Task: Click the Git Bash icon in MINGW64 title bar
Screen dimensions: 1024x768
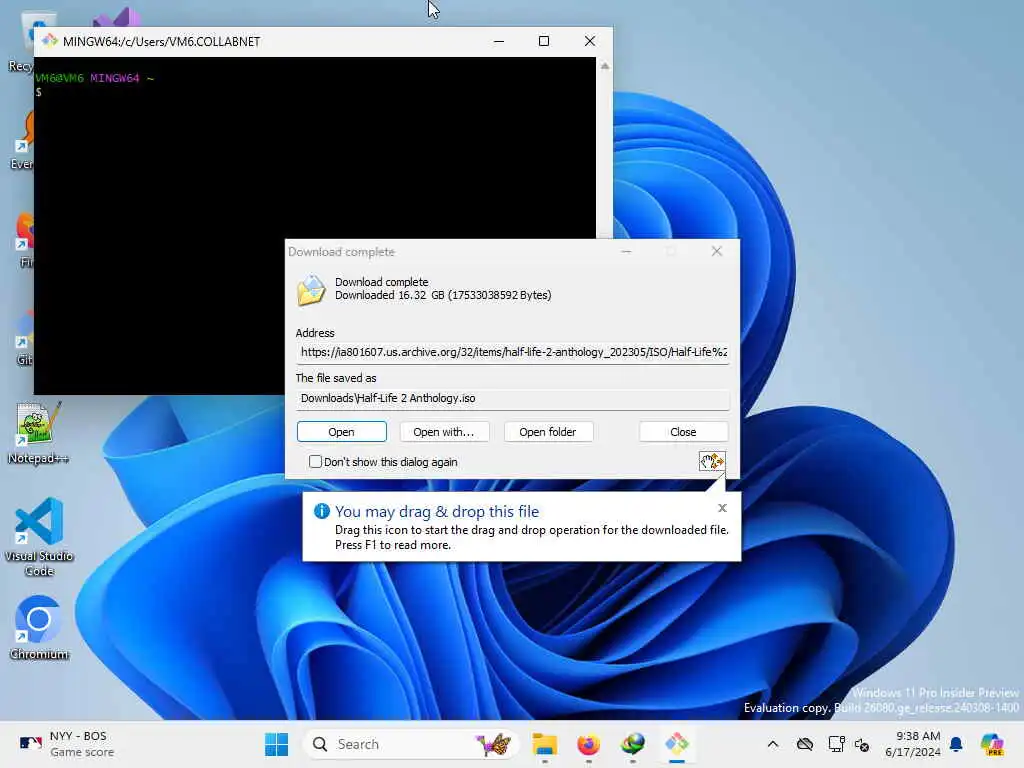Action: click(49, 41)
